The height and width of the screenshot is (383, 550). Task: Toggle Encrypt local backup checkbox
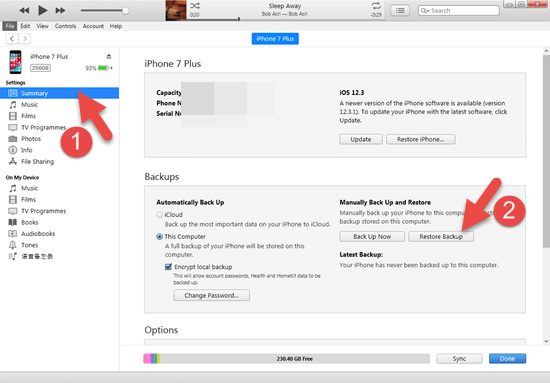168,267
